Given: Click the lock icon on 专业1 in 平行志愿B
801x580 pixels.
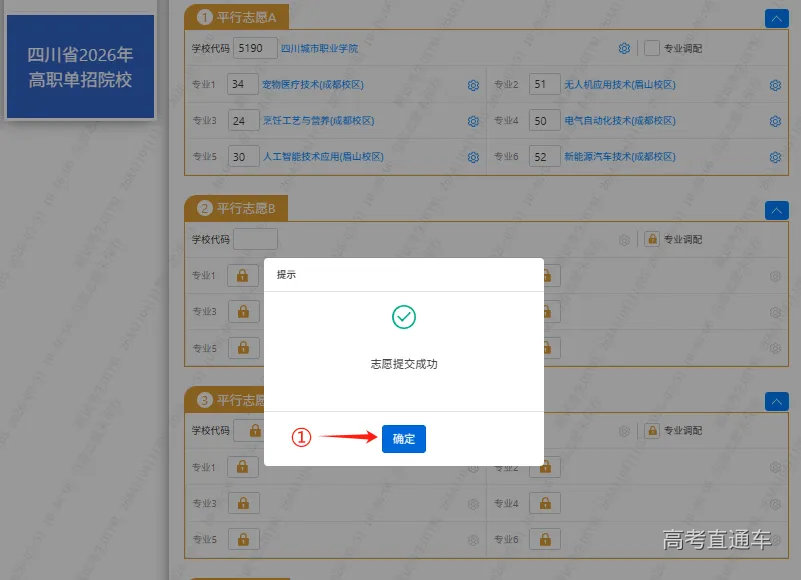Looking at the screenshot, I should tap(243, 275).
